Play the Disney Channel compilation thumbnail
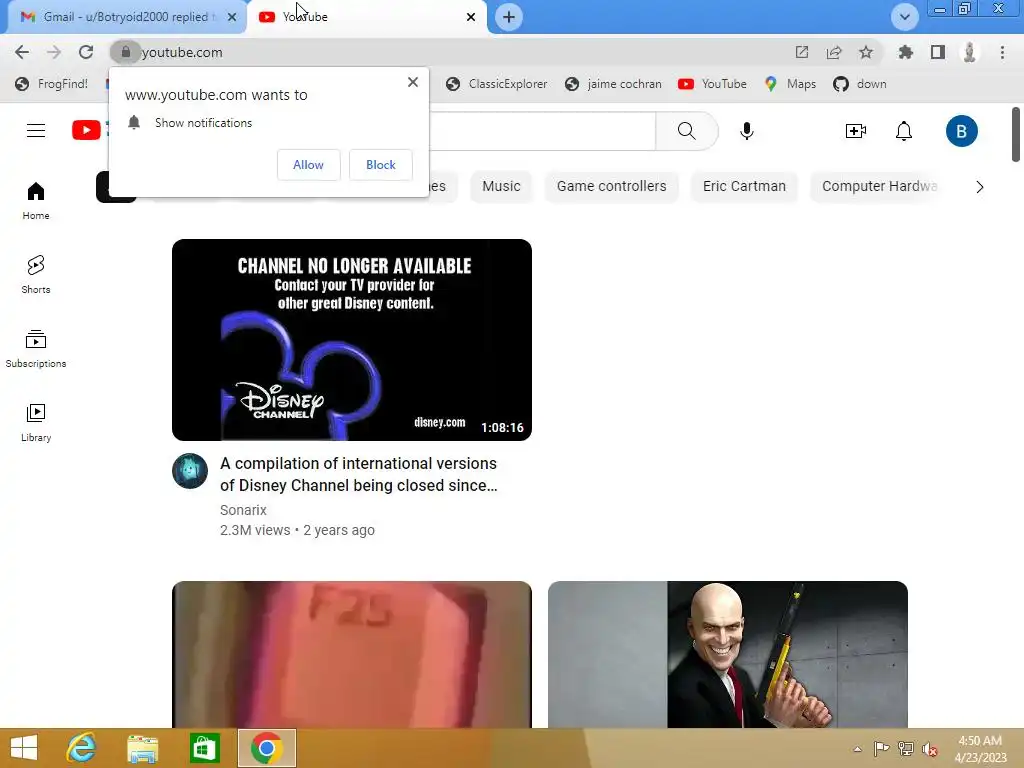 tap(352, 340)
